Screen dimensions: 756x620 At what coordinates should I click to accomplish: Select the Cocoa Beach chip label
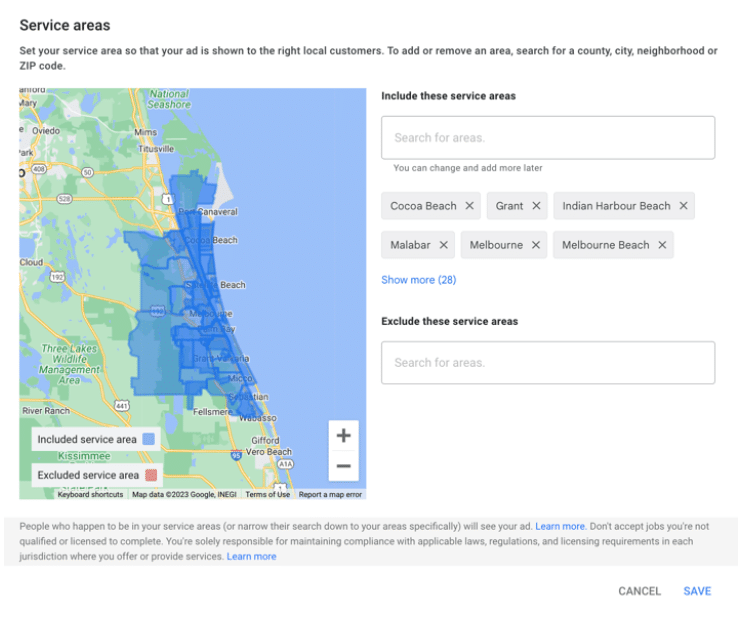coord(423,206)
